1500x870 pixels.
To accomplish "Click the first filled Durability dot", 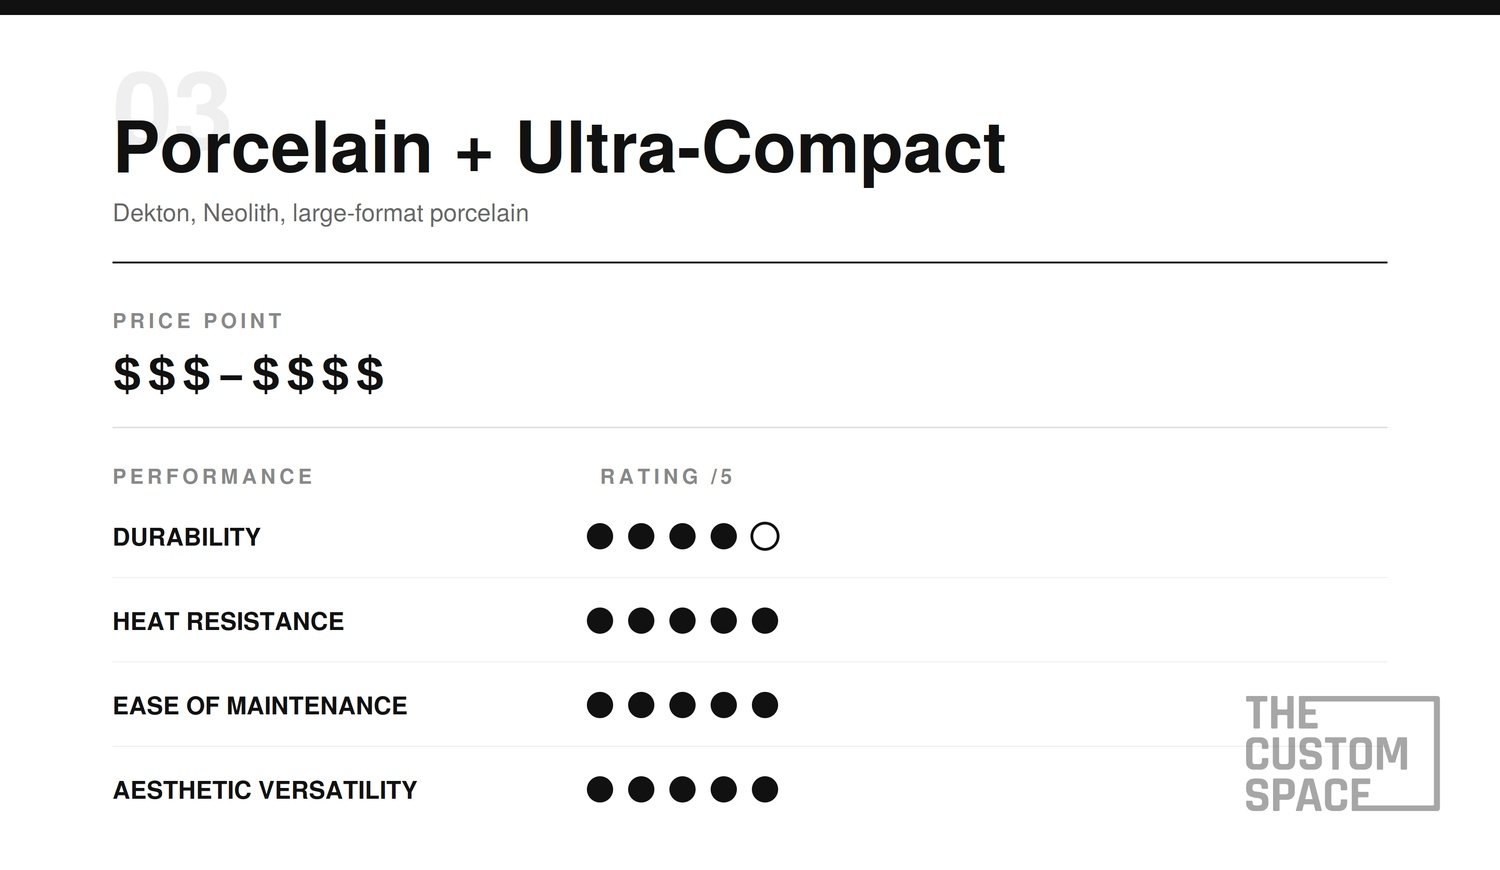I will [600, 537].
